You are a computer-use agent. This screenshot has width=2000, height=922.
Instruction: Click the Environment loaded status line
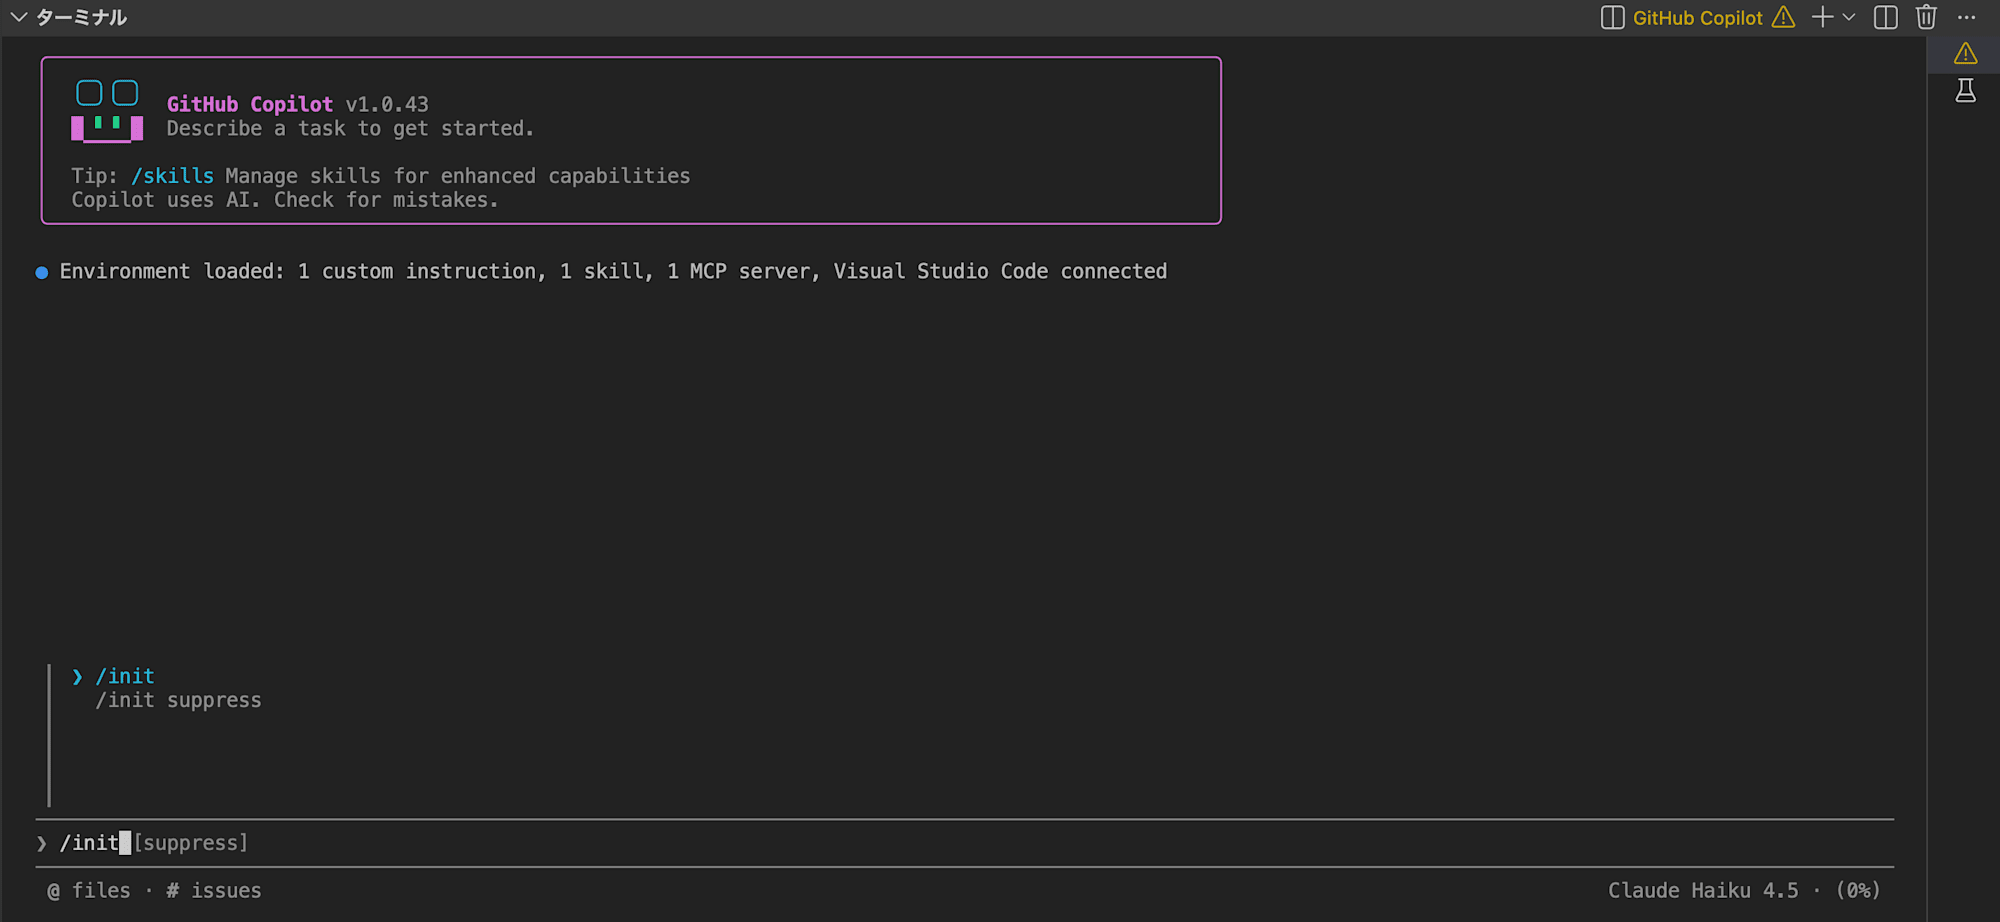tap(613, 271)
